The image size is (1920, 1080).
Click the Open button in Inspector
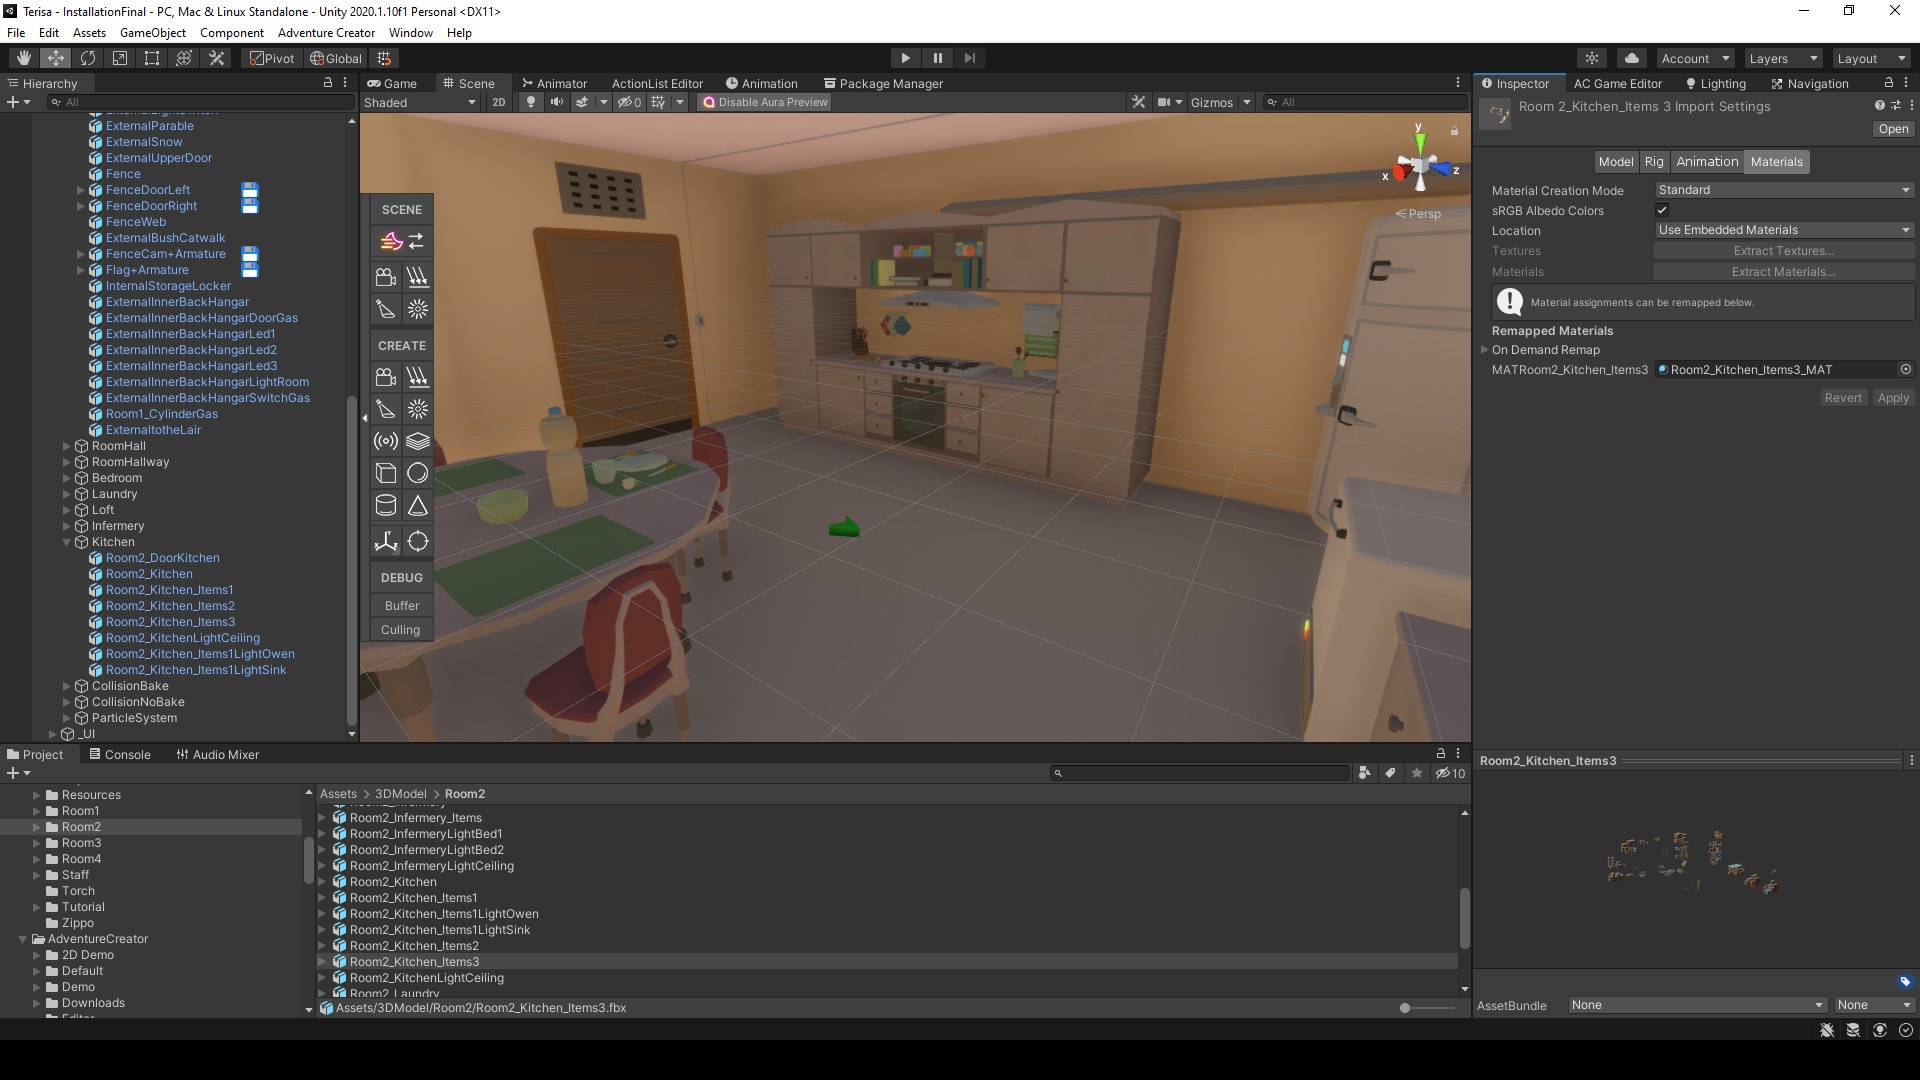1893,129
